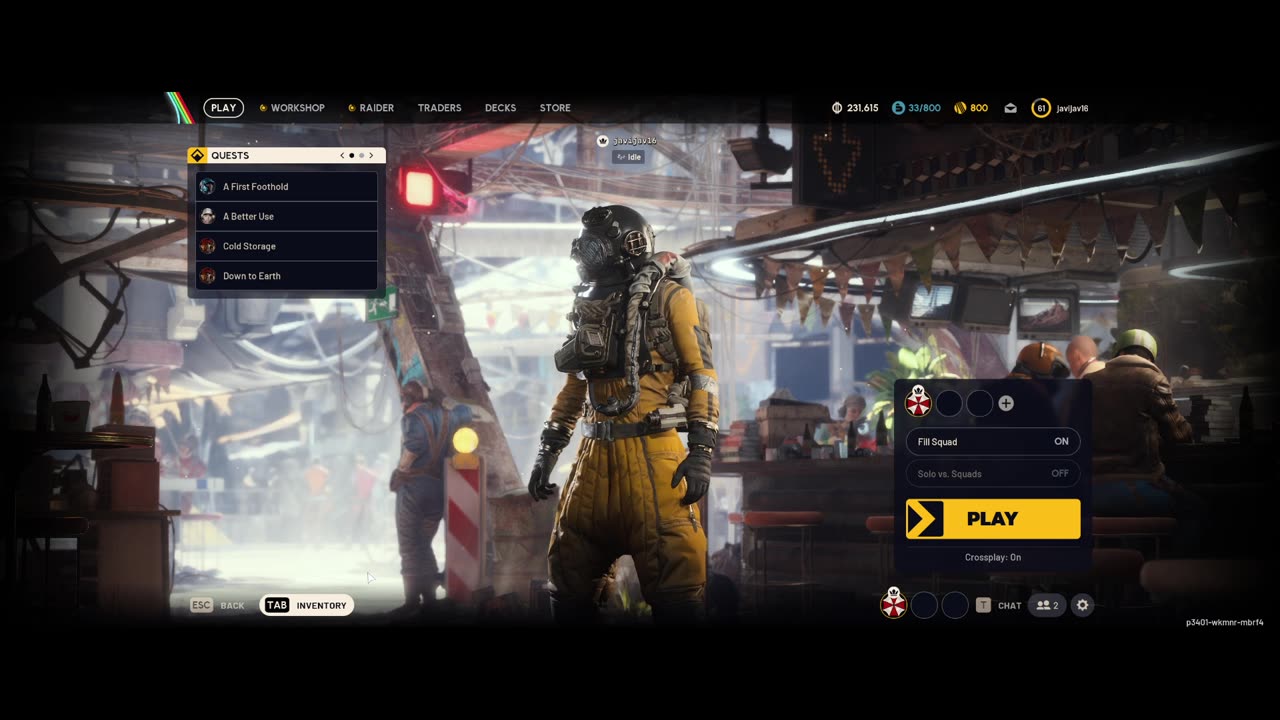Open the quest A First Foothold
Viewport: 1280px width, 720px height.
tap(287, 187)
